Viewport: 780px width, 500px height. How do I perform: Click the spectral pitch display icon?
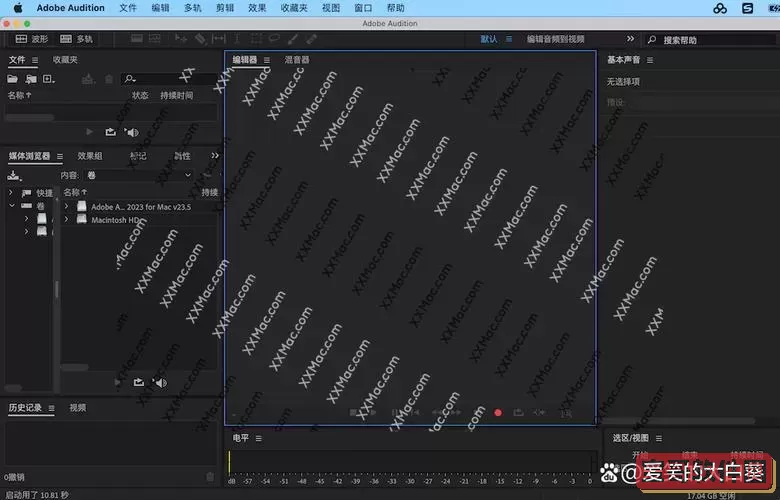click(155, 39)
